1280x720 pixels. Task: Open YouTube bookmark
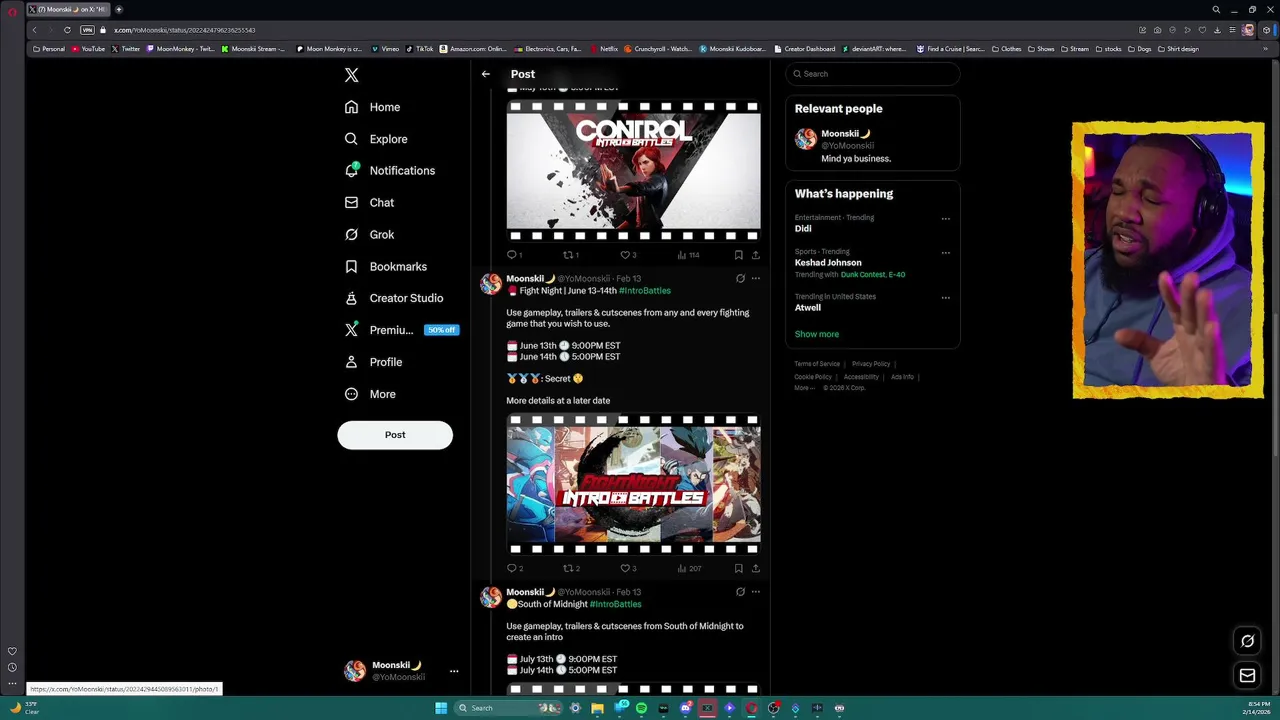click(x=89, y=49)
